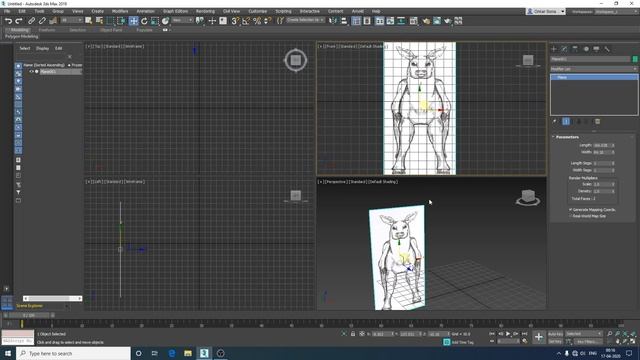
Task: Click the large Set Keys plus button
Action: [539, 337]
